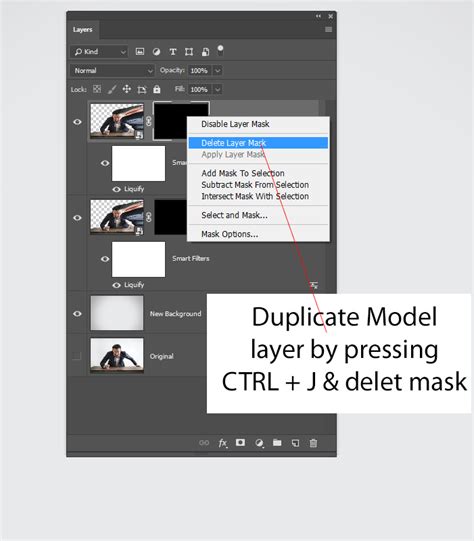Lock position move icon
The height and width of the screenshot is (541, 474).
coord(127,89)
